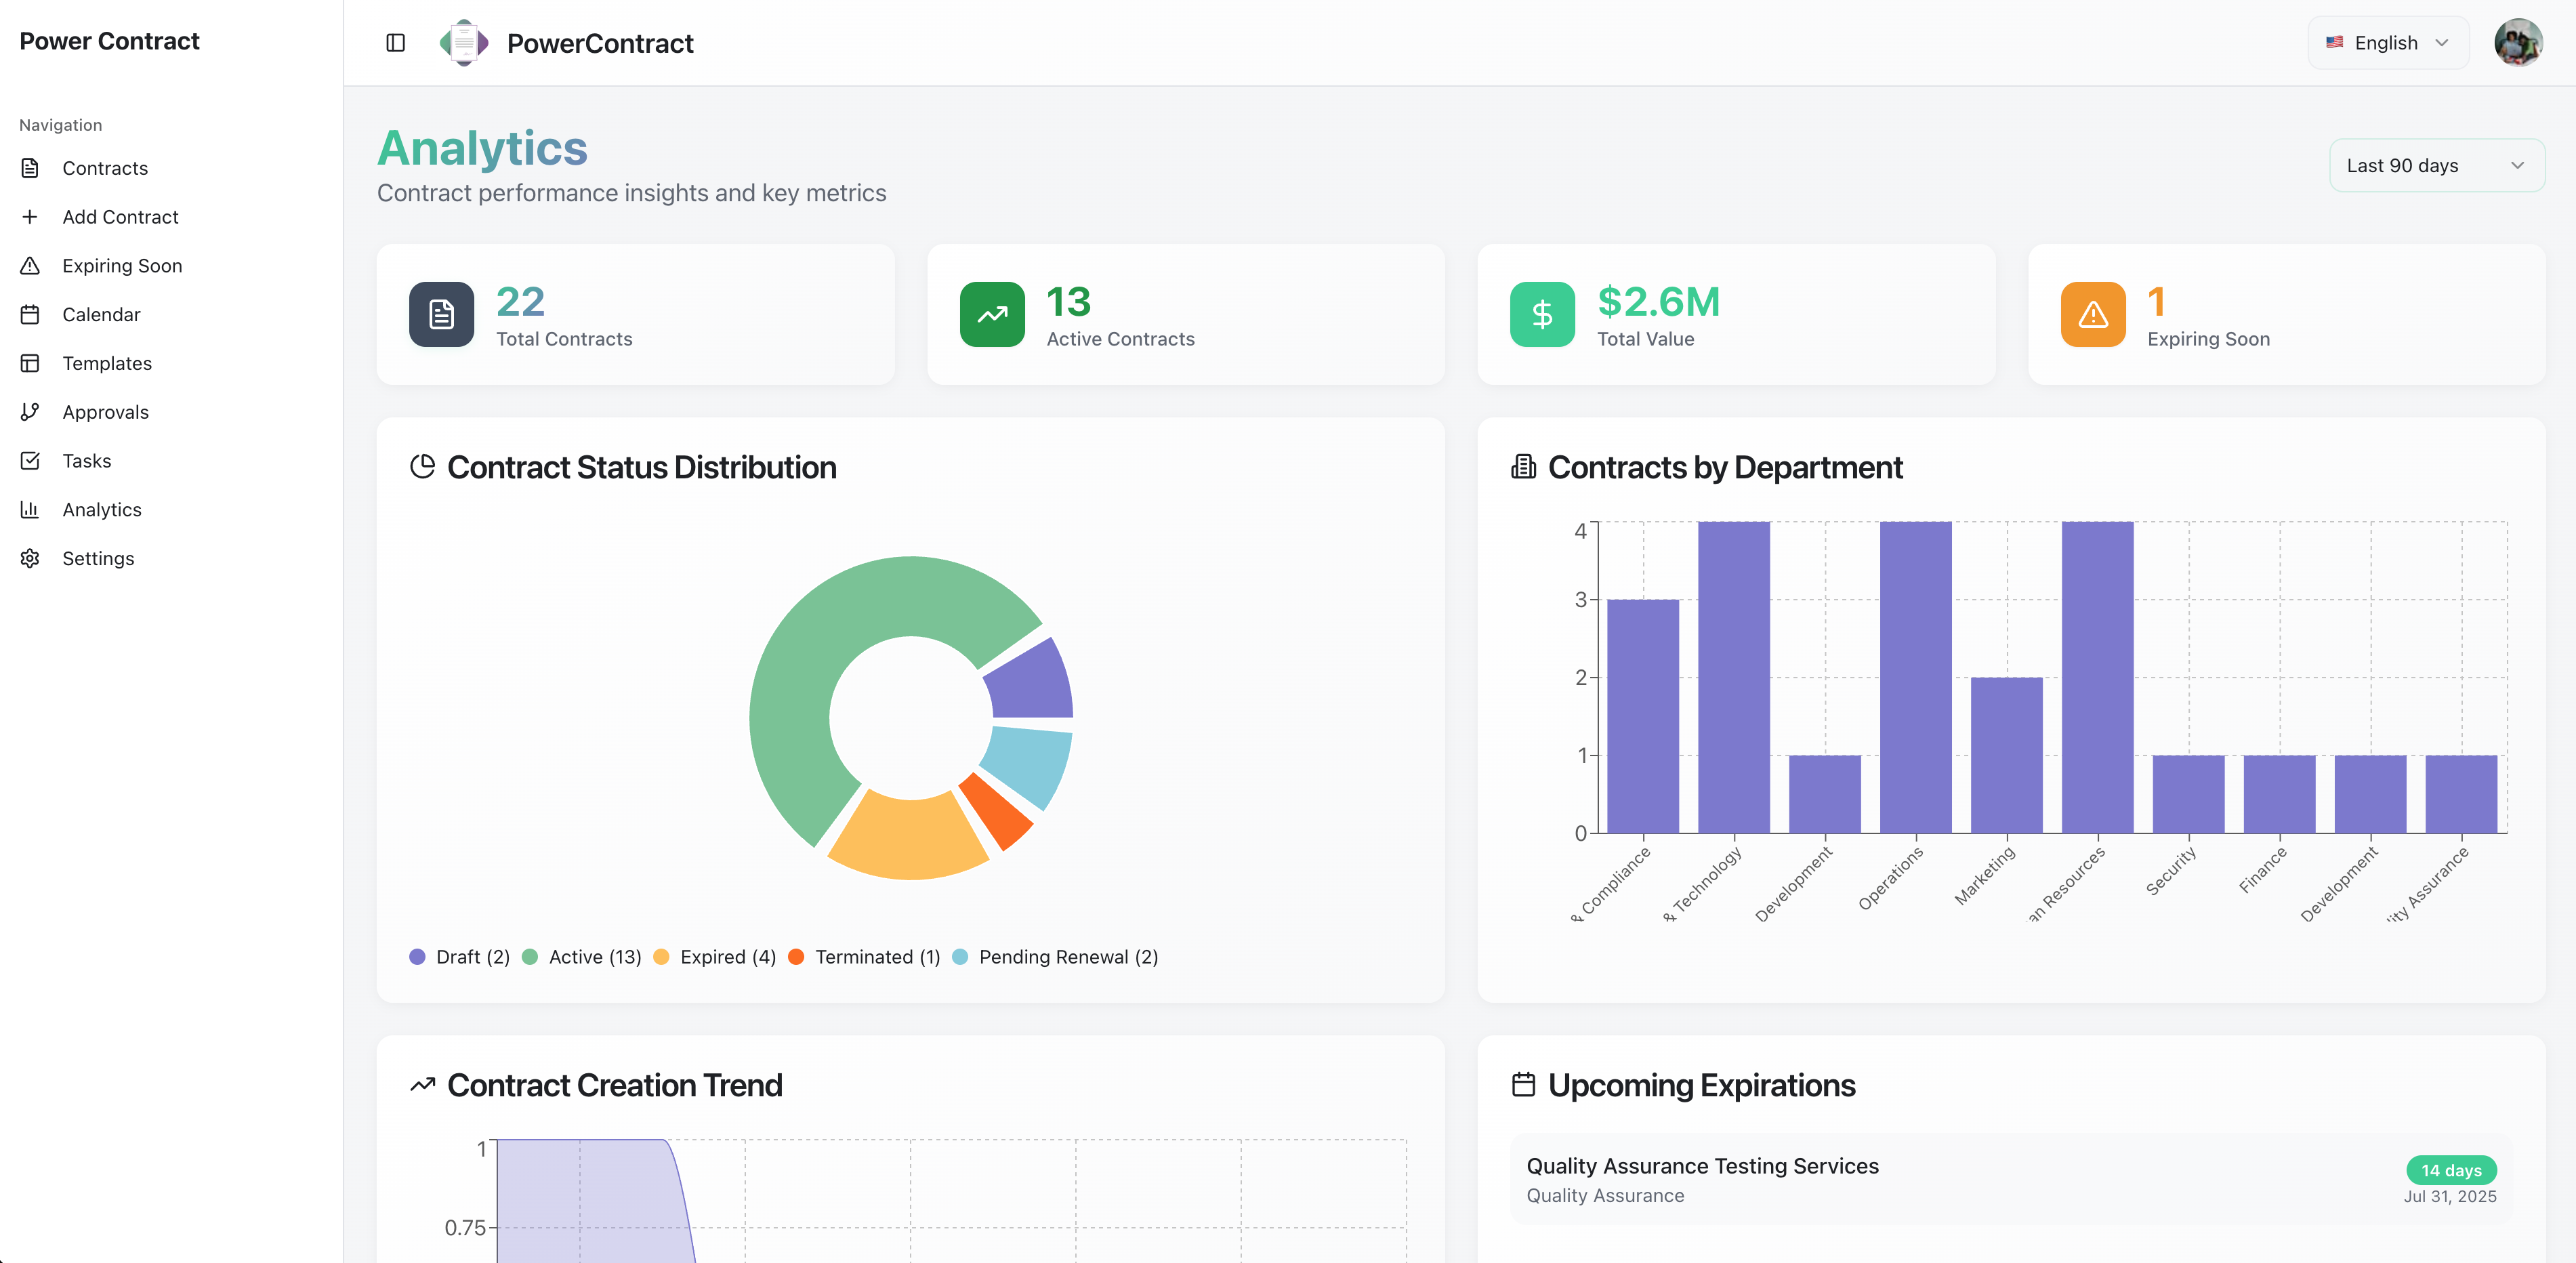Viewport: 2576px width, 1263px height.
Task: Toggle the Active legend item in the pie chart
Action: point(594,957)
